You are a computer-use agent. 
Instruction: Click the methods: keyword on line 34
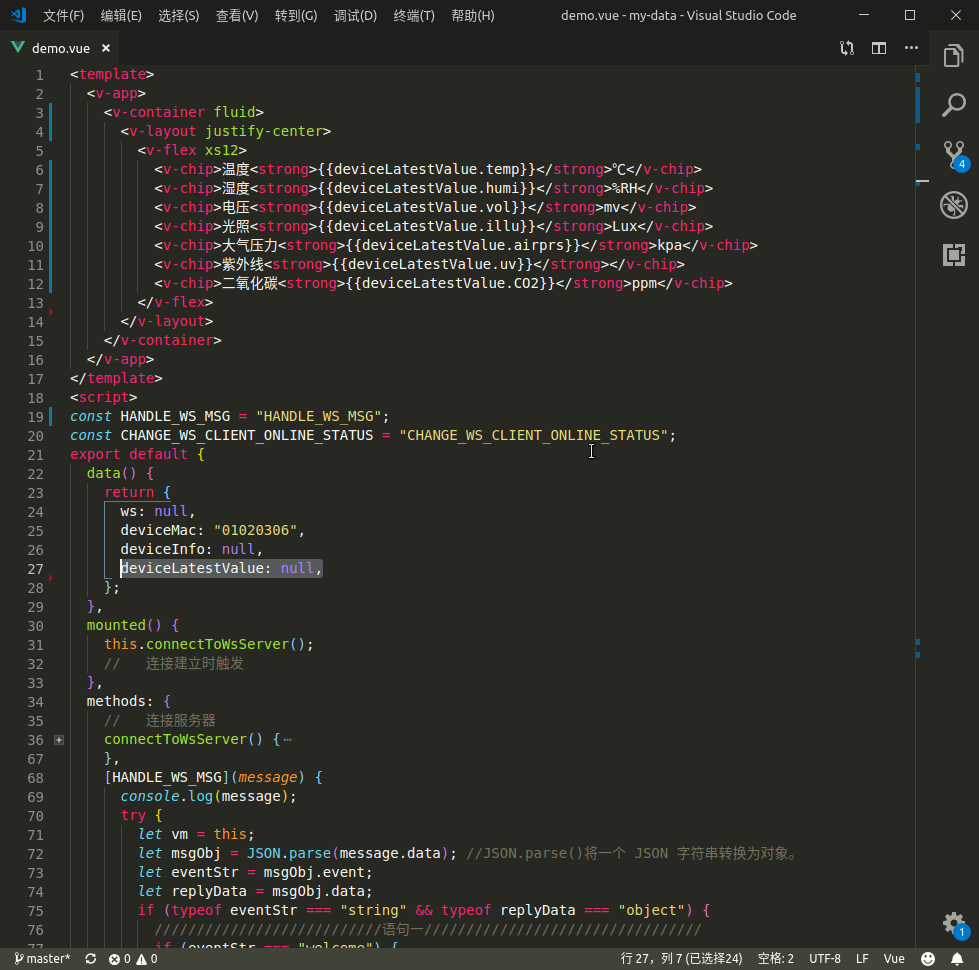point(119,702)
